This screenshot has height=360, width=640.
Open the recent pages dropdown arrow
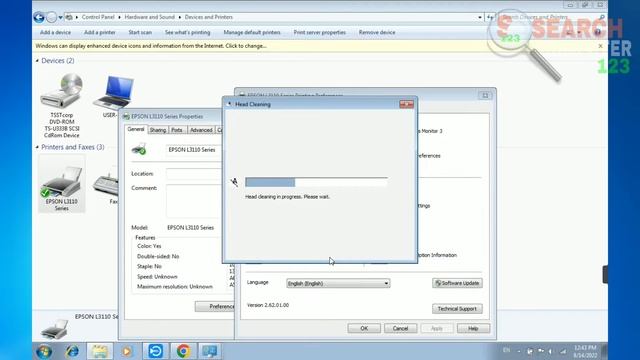pos(60,17)
